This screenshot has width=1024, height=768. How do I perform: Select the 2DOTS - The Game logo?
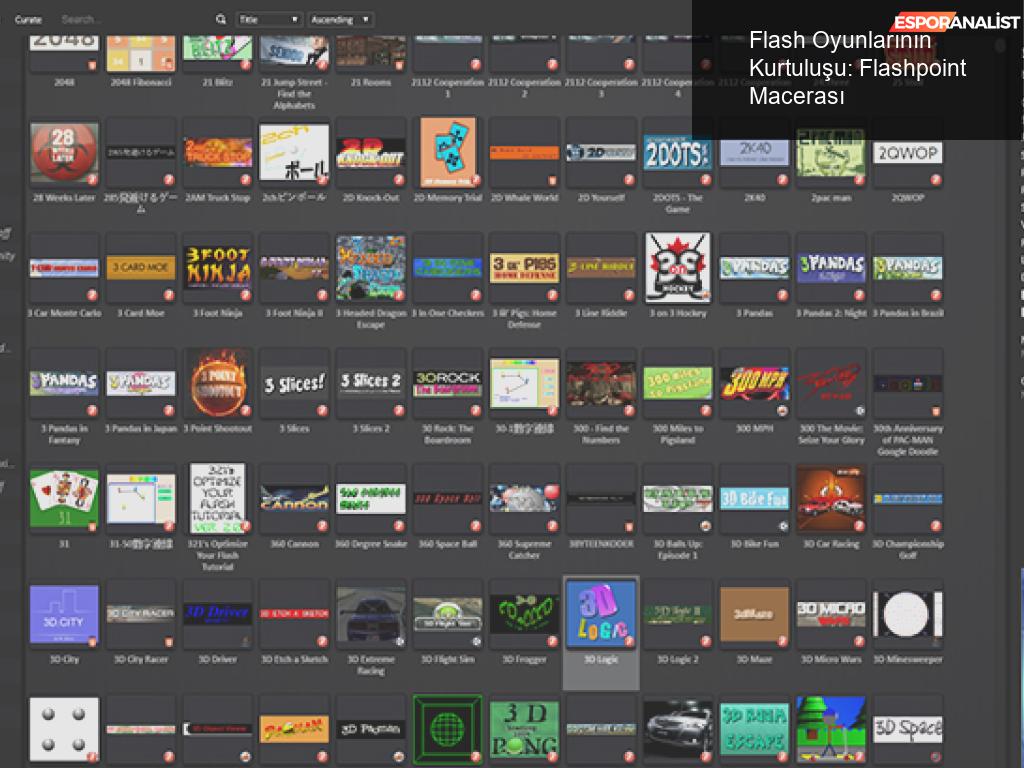click(678, 153)
